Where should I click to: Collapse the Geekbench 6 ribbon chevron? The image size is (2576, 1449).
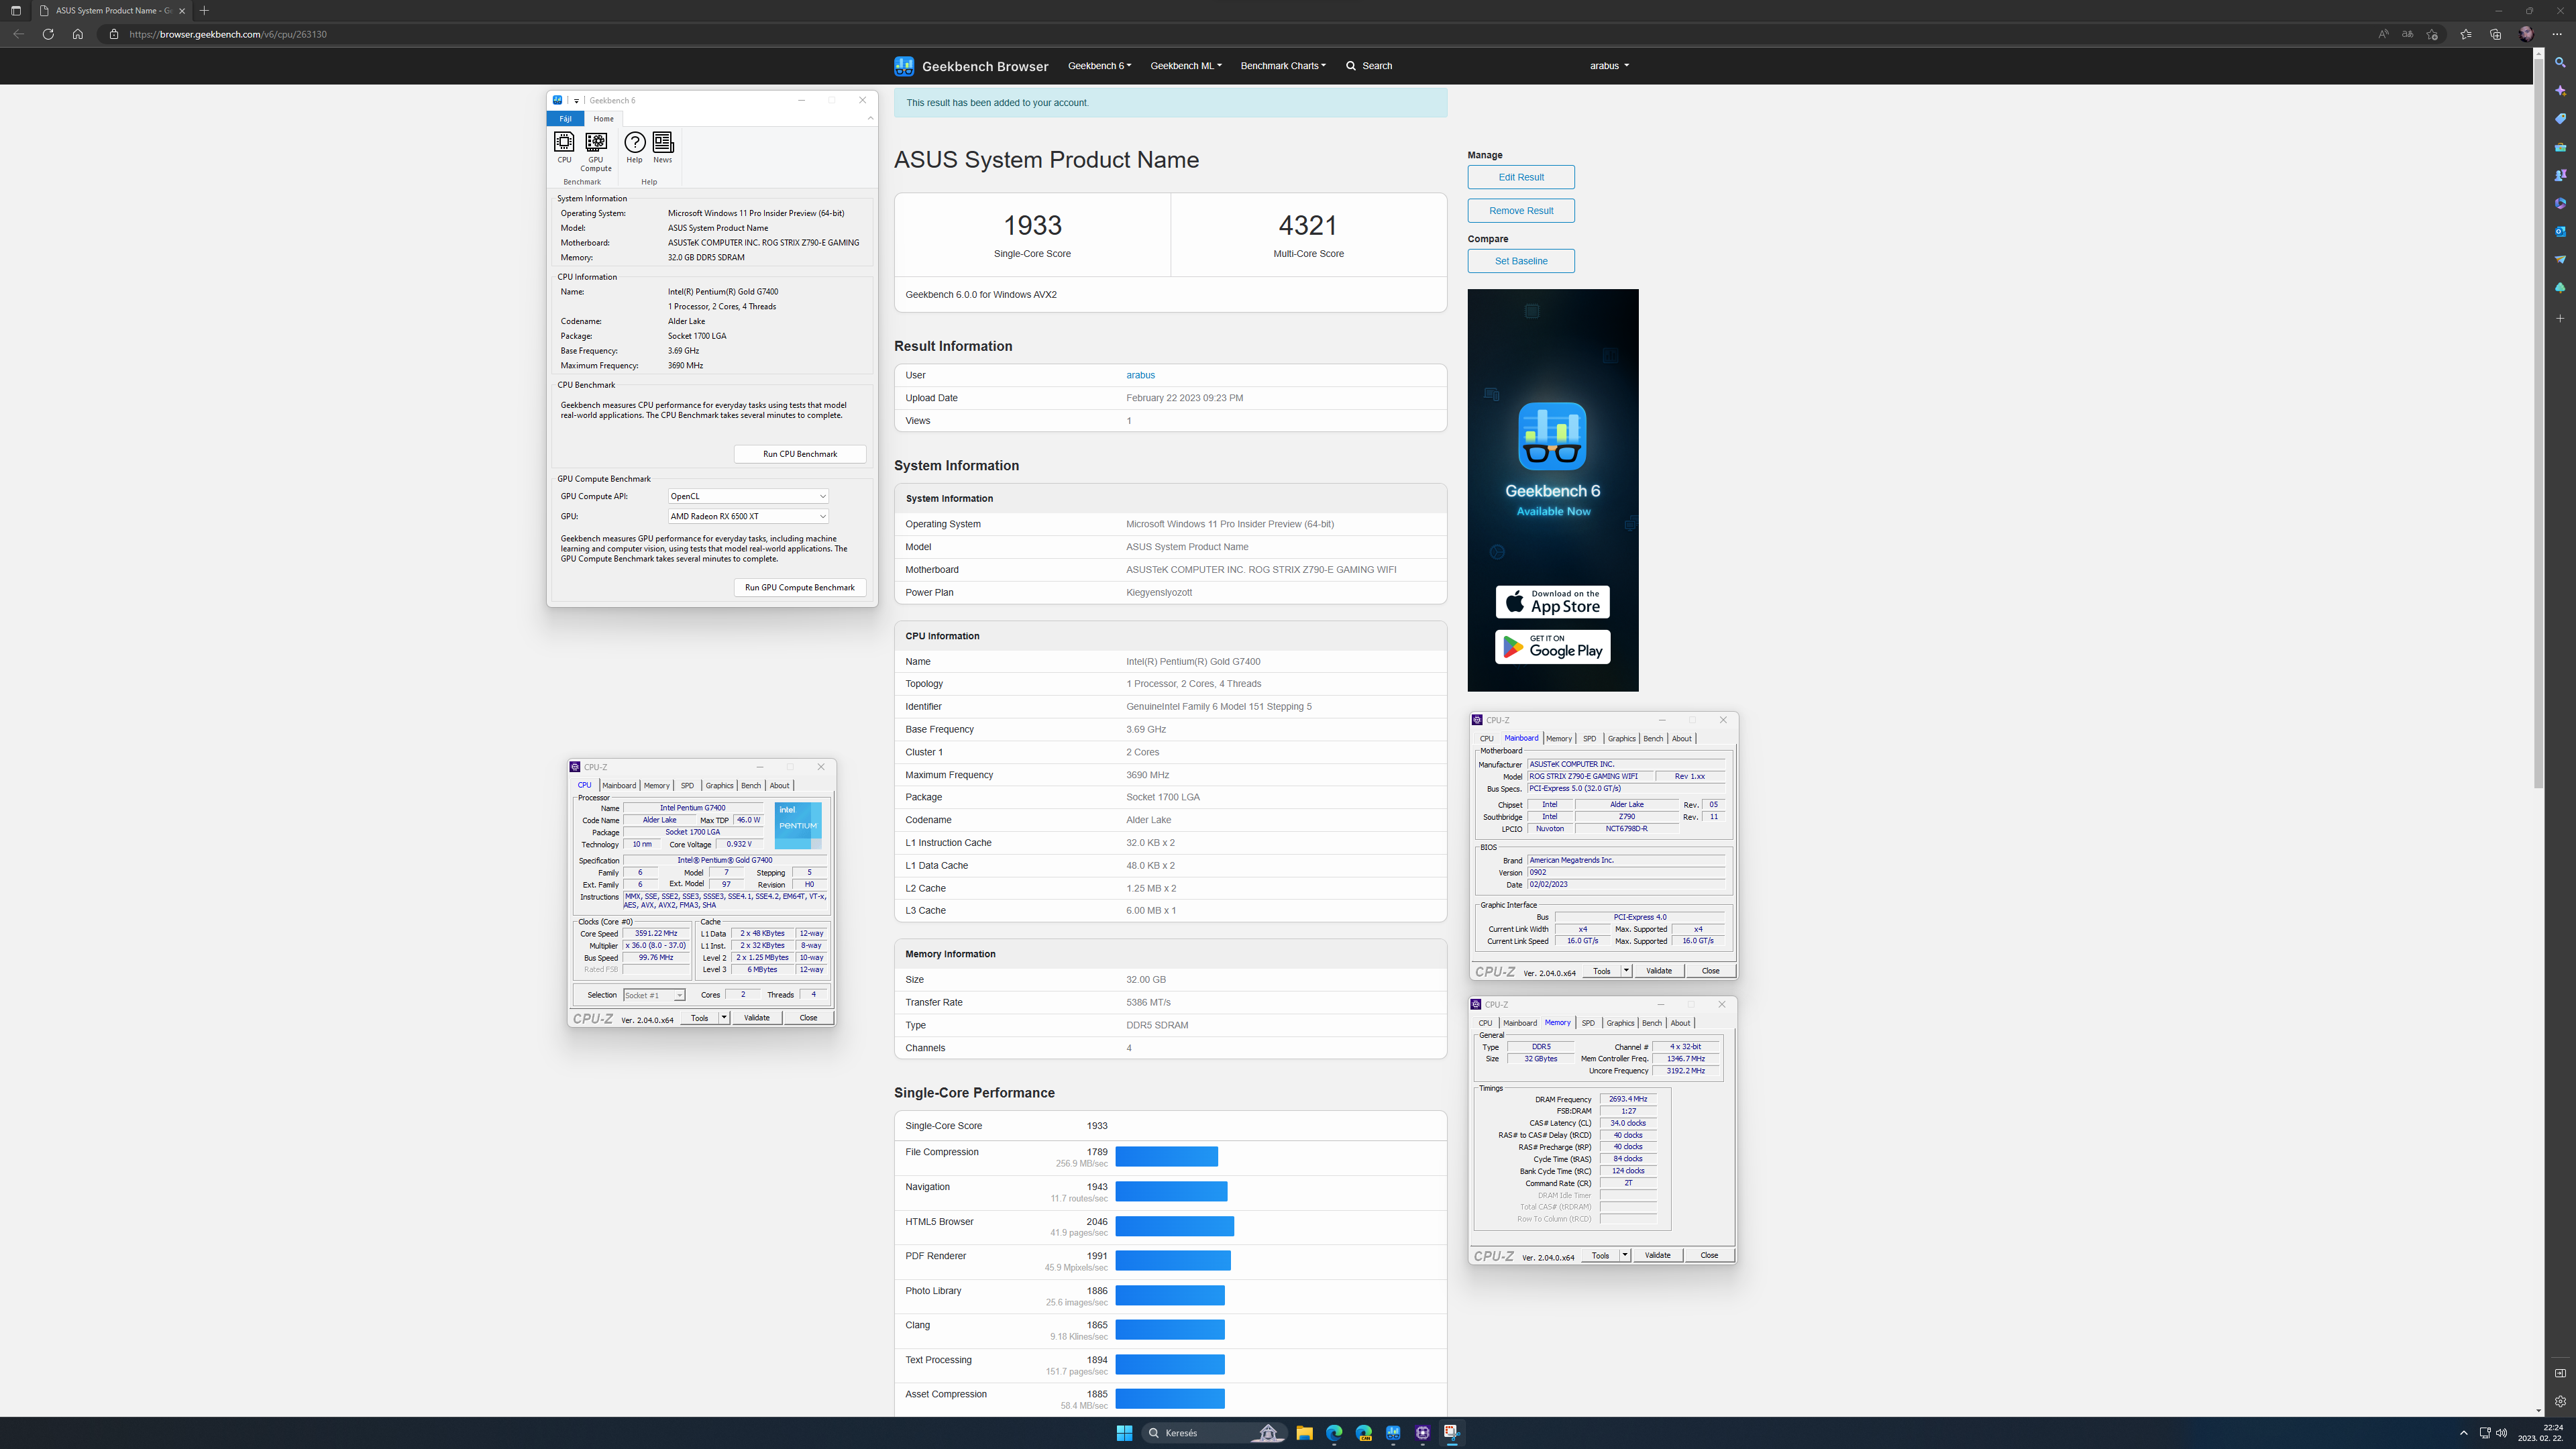click(870, 118)
